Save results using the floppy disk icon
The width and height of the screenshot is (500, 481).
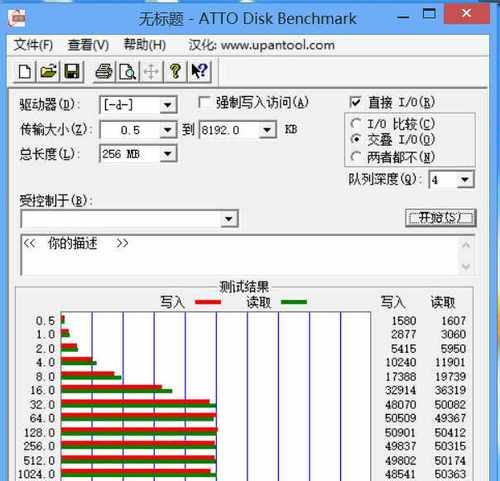pos(72,72)
